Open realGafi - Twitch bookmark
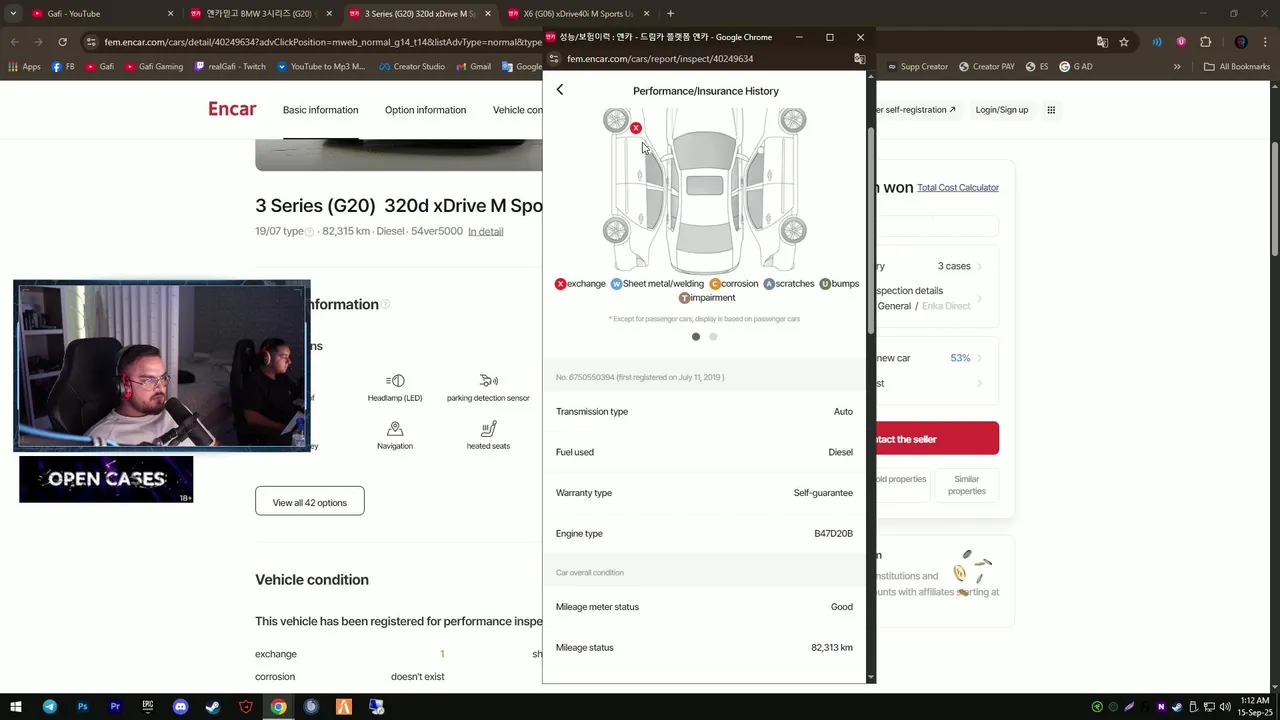Viewport: 1280px width, 720px height. click(x=230, y=67)
